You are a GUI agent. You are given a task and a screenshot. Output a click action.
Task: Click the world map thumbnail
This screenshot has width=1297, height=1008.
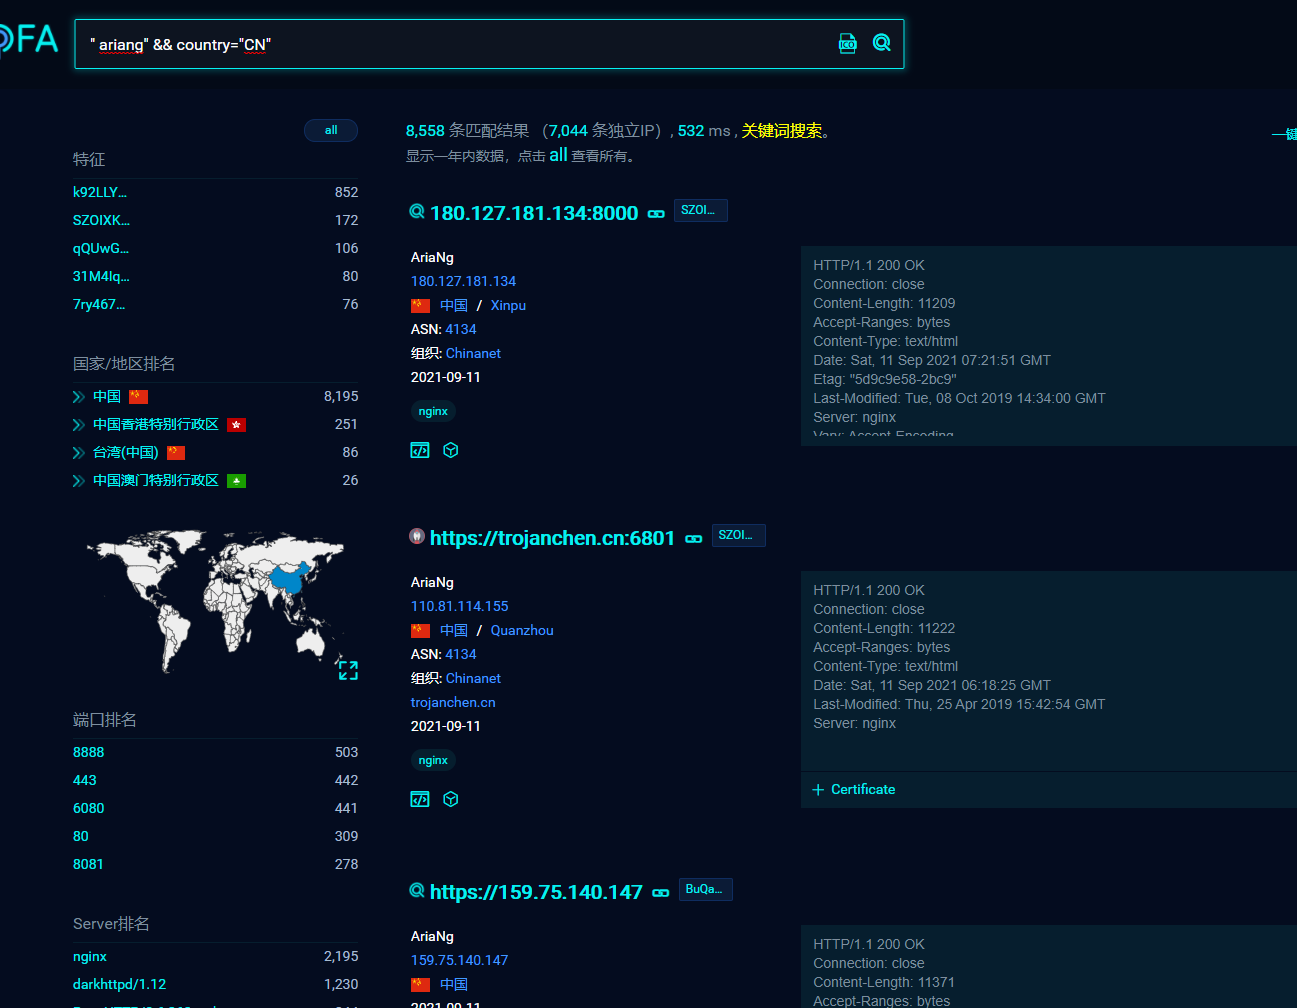point(215,601)
